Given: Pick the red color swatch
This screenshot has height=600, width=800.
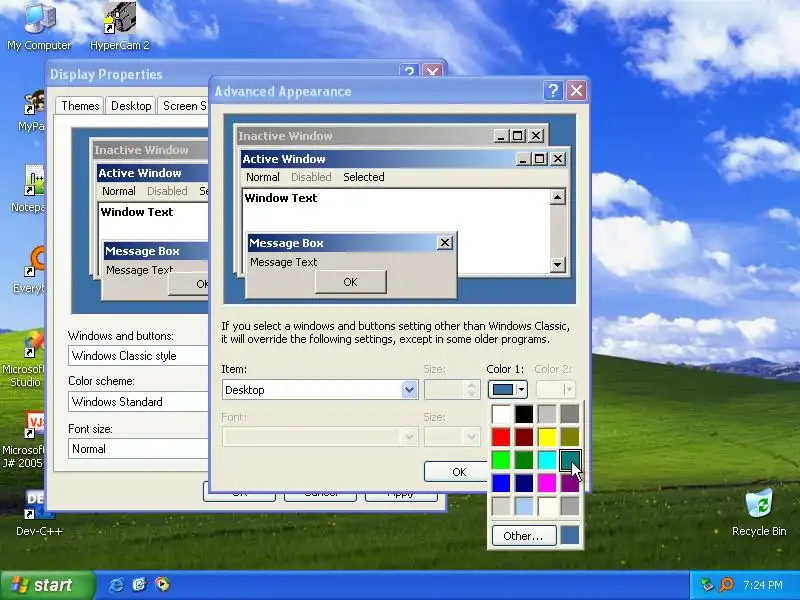Looking at the screenshot, I should point(501,437).
